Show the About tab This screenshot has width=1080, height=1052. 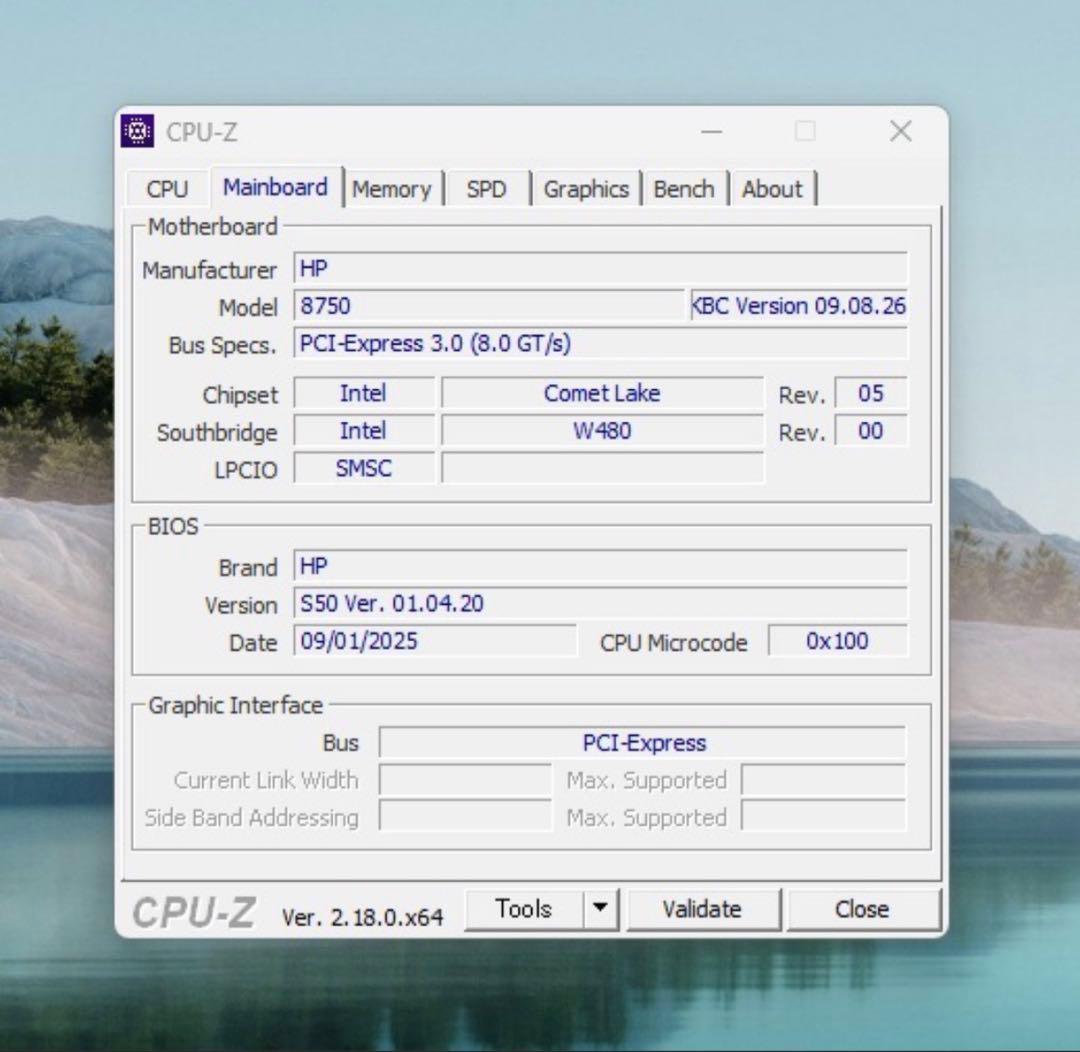pos(772,188)
